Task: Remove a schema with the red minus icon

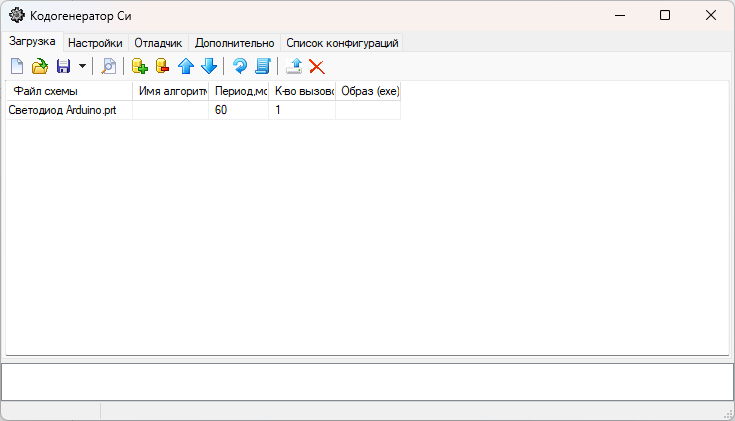Action: [162, 67]
